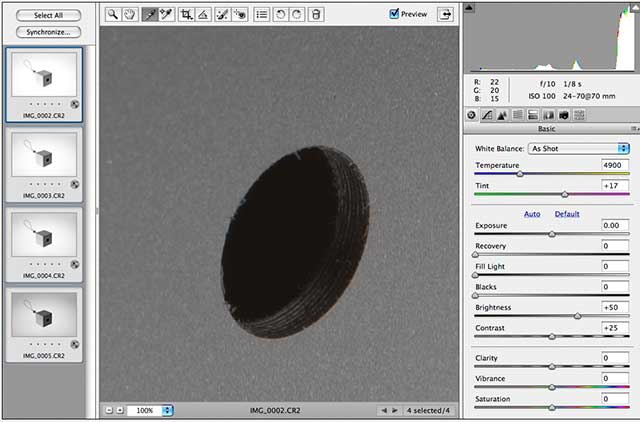Click the Exposure value field showing 0.00
This screenshot has width=640, height=422.
(615, 225)
